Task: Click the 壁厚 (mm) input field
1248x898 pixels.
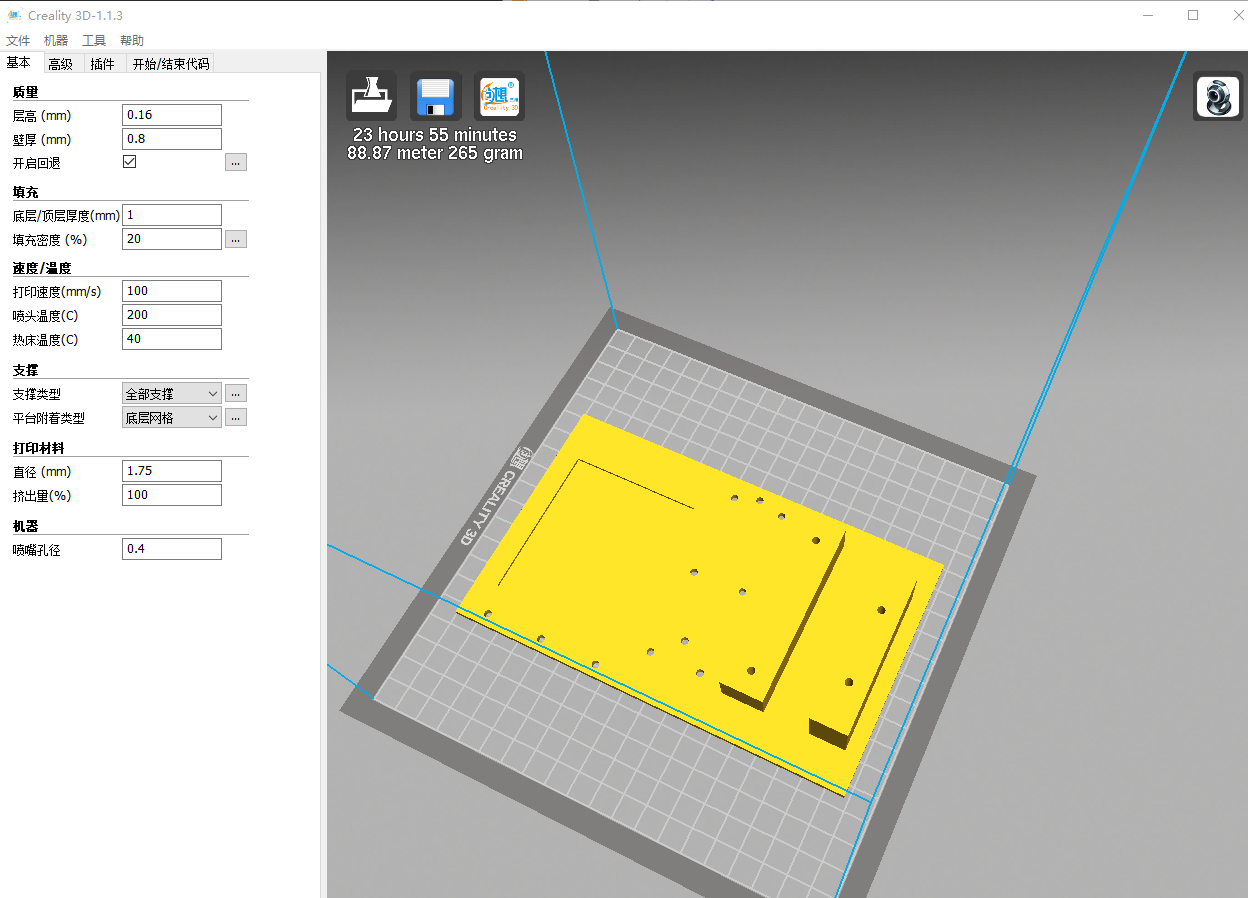Action: [x=172, y=139]
